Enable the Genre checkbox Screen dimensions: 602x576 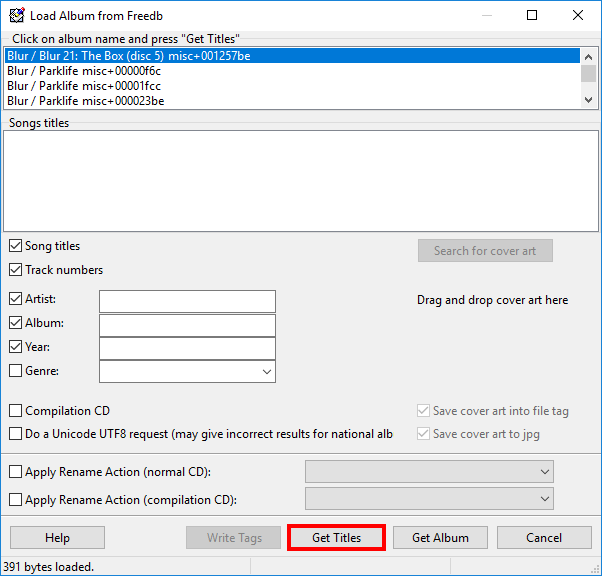point(15,371)
